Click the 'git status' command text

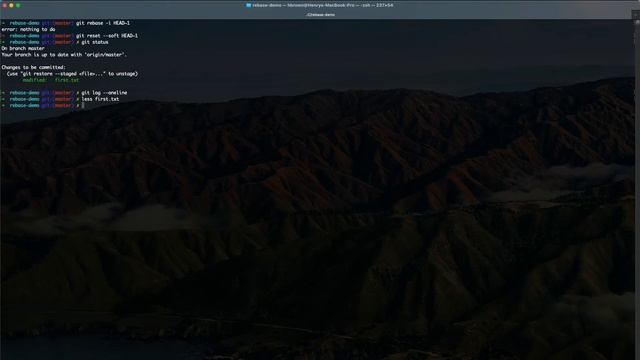(95, 42)
